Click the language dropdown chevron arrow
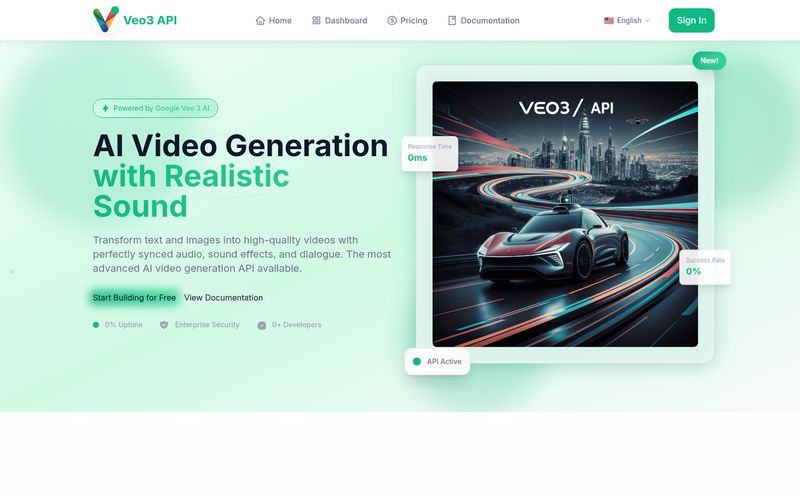The image size is (800, 496). click(x=647, y=20)
